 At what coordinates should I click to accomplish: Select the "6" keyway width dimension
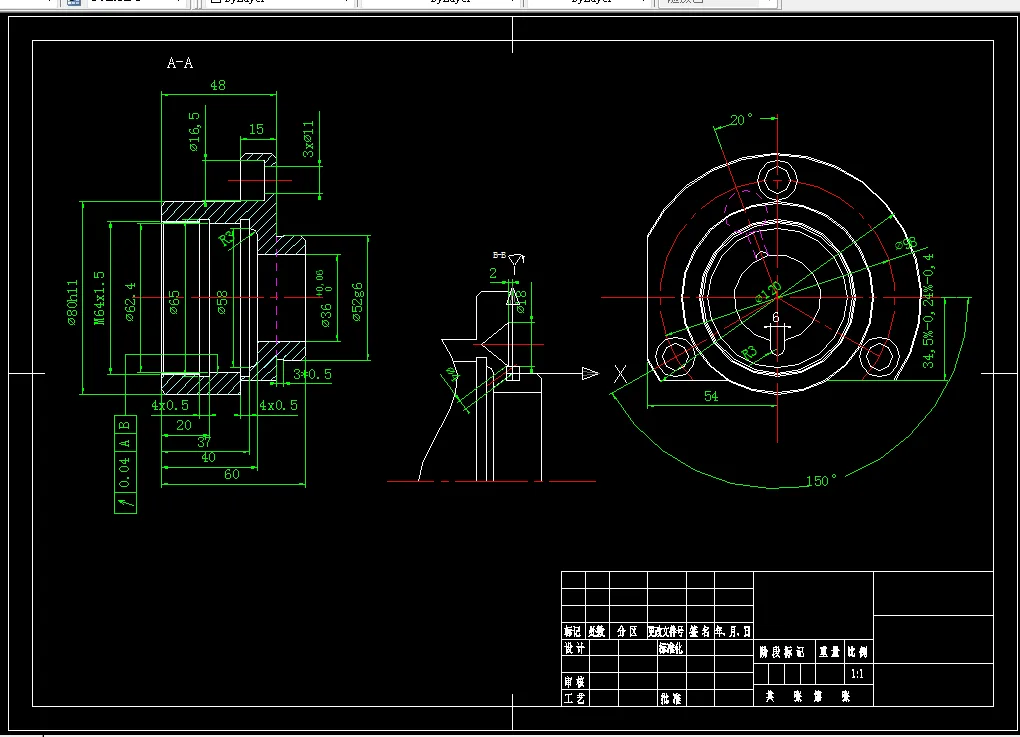(x=775, y=317)
